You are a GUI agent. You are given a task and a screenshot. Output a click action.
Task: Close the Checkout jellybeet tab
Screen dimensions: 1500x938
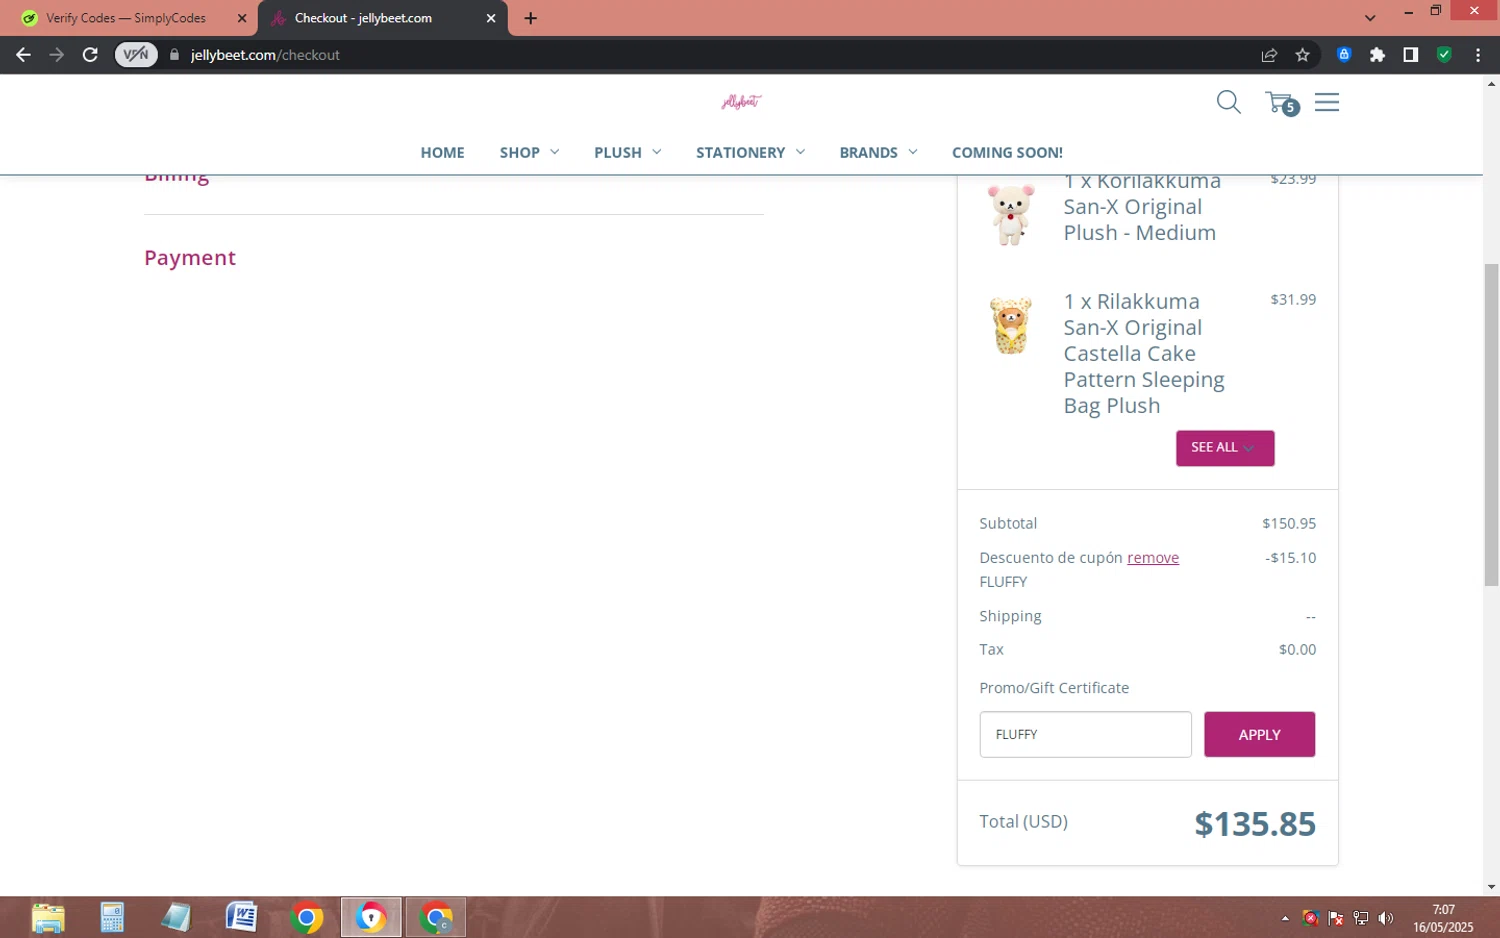[x=491, y=18]
